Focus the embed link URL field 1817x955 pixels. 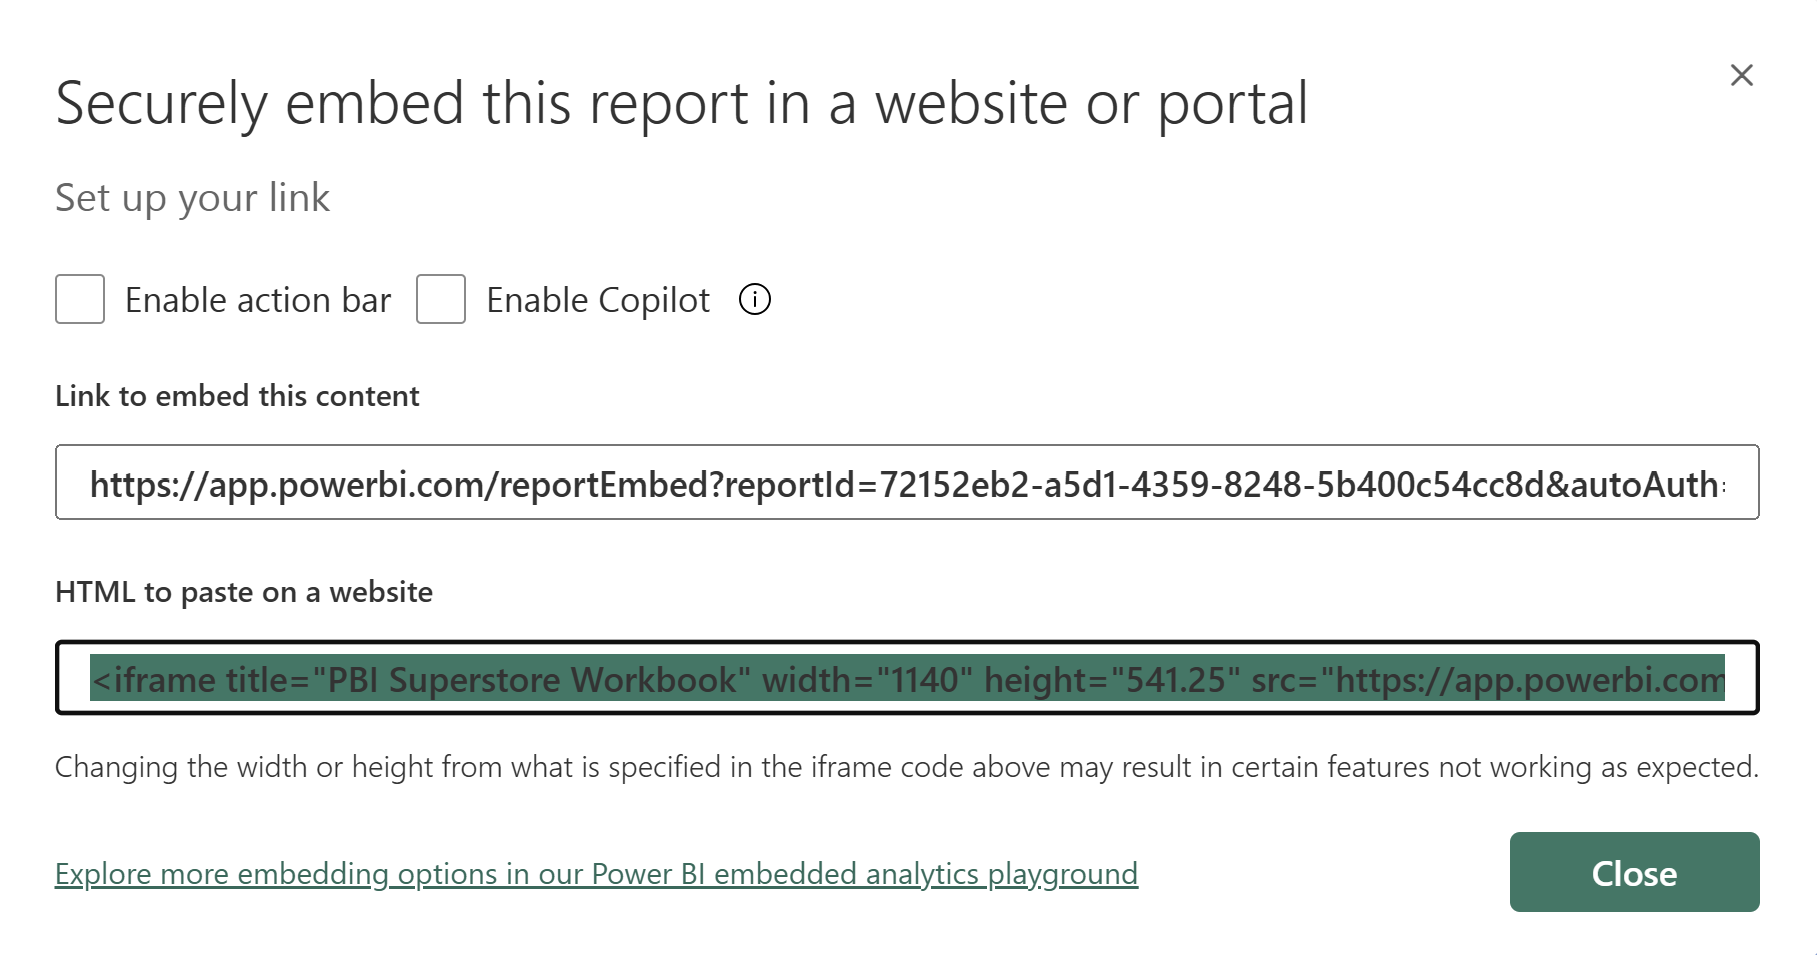[x=907, y=482]
